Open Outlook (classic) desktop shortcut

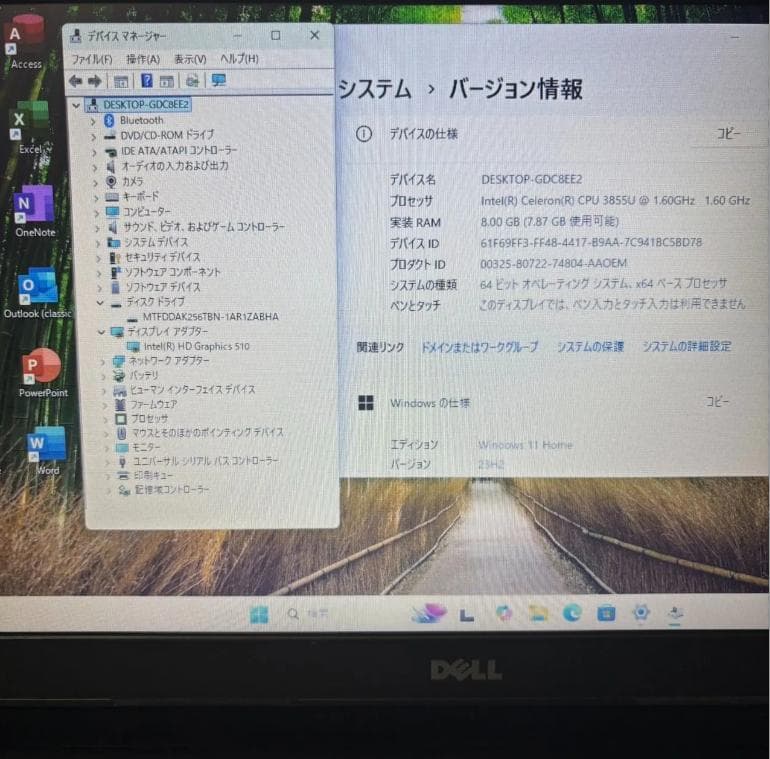point(38,293)
